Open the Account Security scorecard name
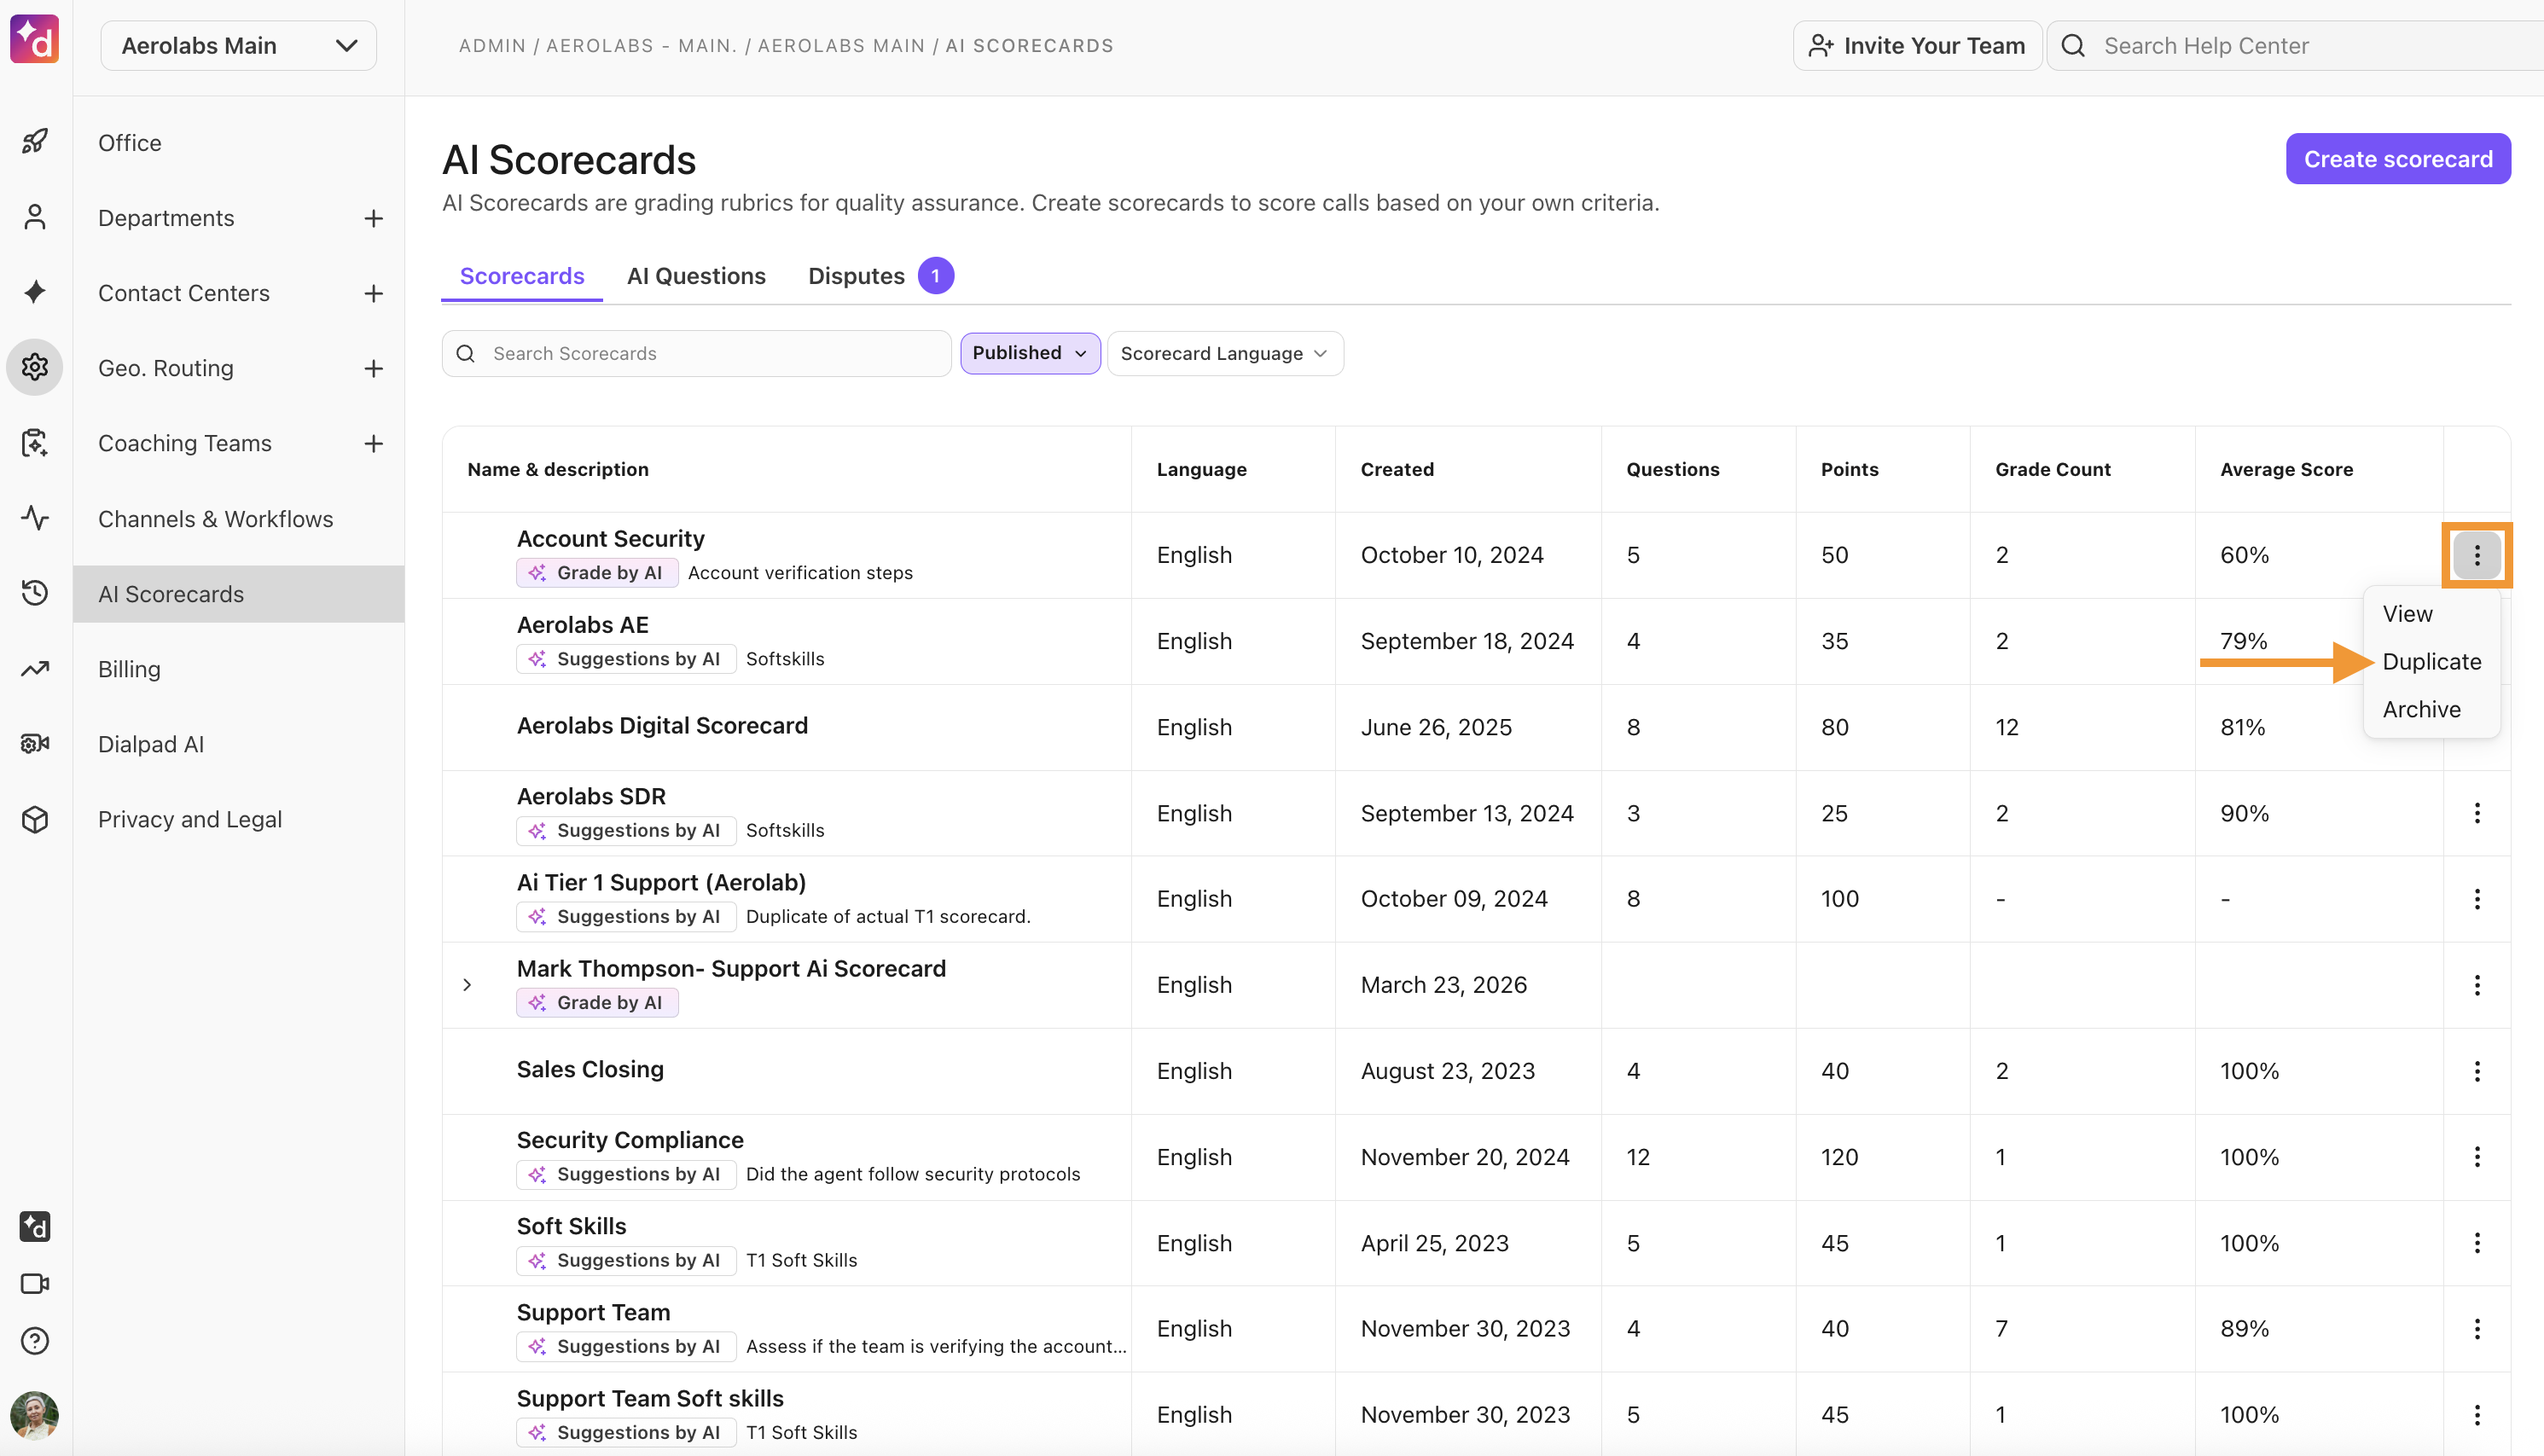Image resolution: width=2544 pixels, height=1456 pixels. tap(611, 539)
